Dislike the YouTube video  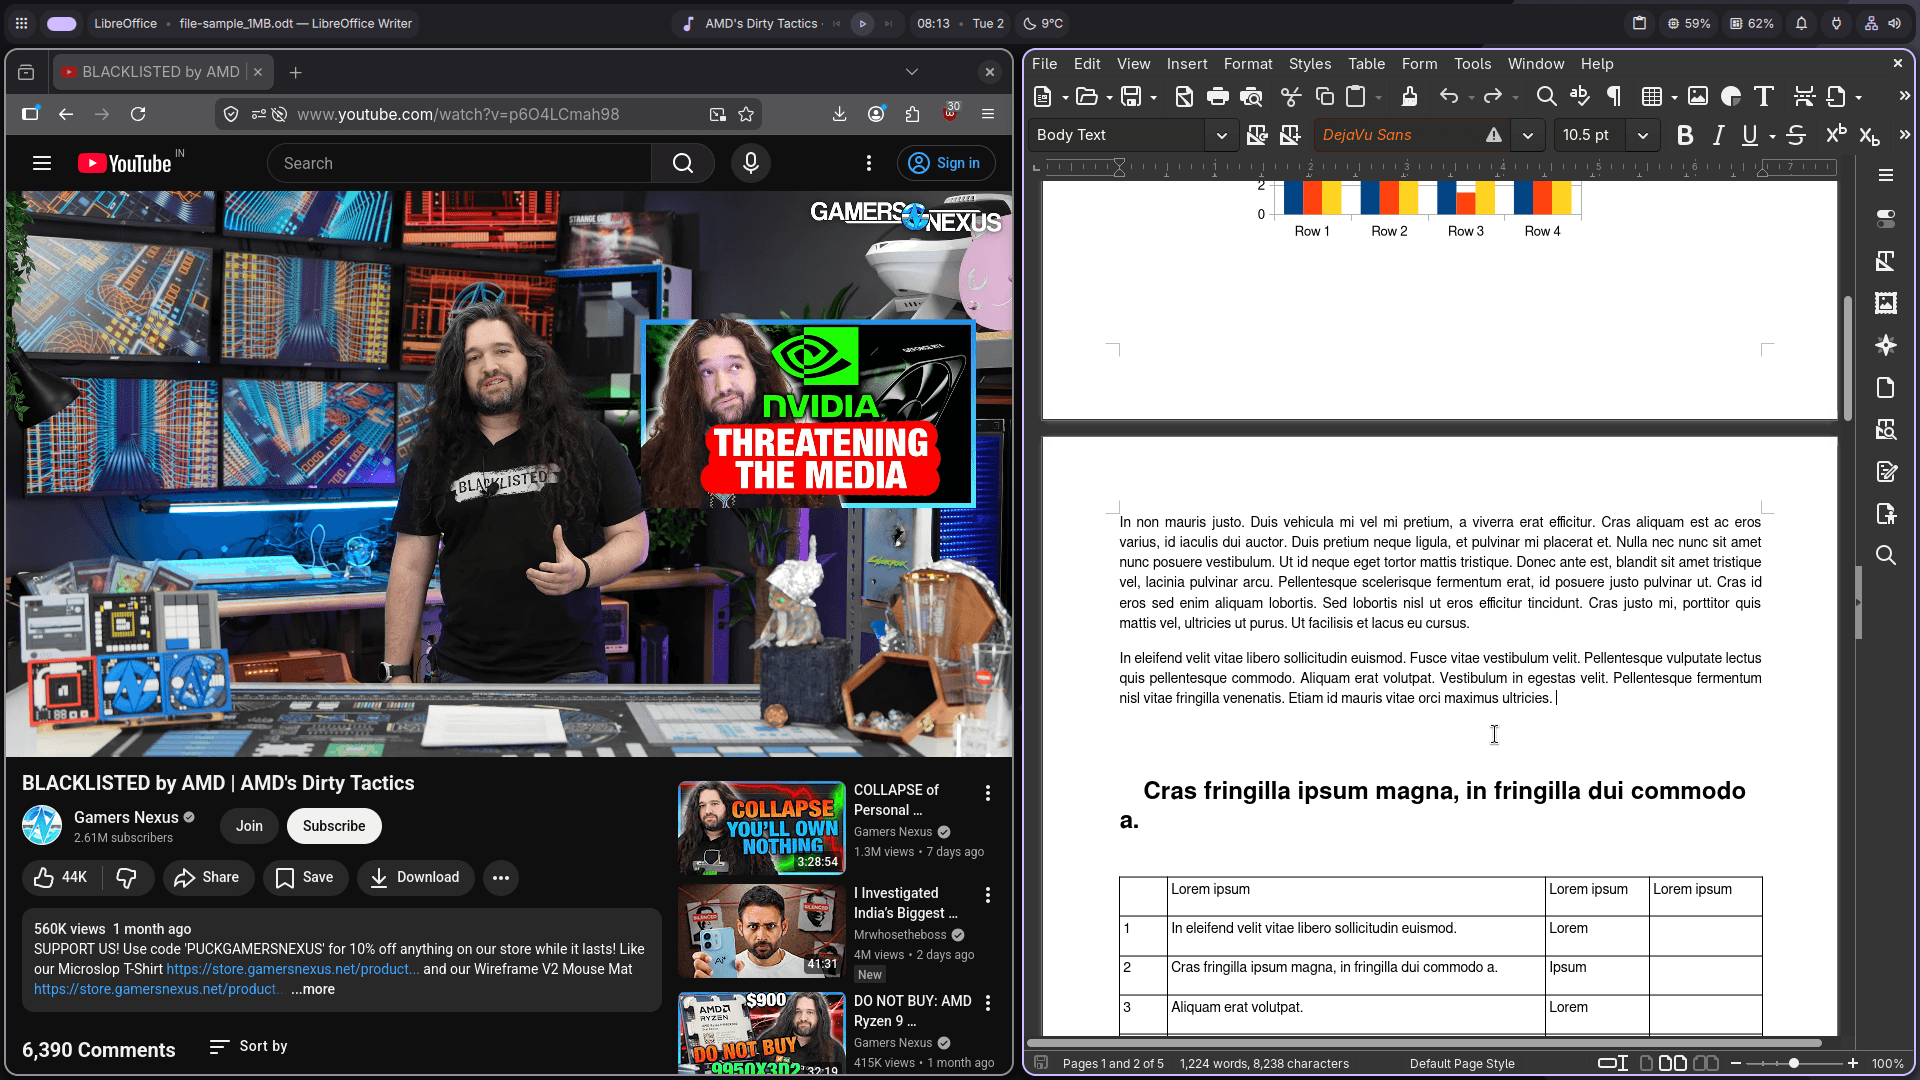pos(126,877)
